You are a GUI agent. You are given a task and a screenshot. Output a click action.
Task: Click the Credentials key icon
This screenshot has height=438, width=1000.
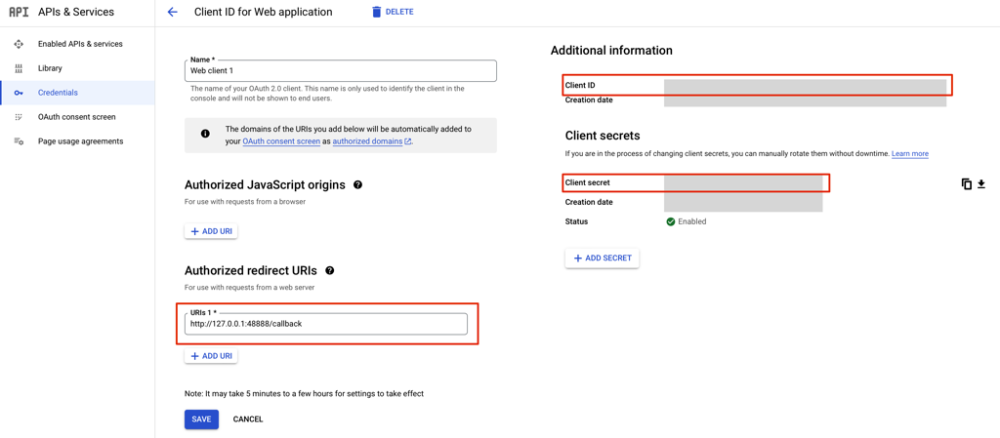tap(18, 92)
